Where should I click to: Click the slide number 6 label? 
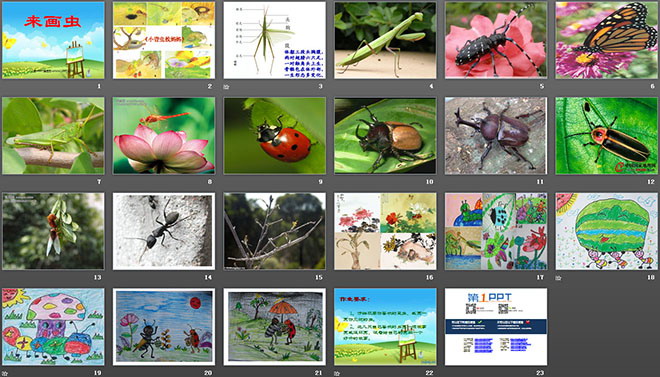[653, 86]
